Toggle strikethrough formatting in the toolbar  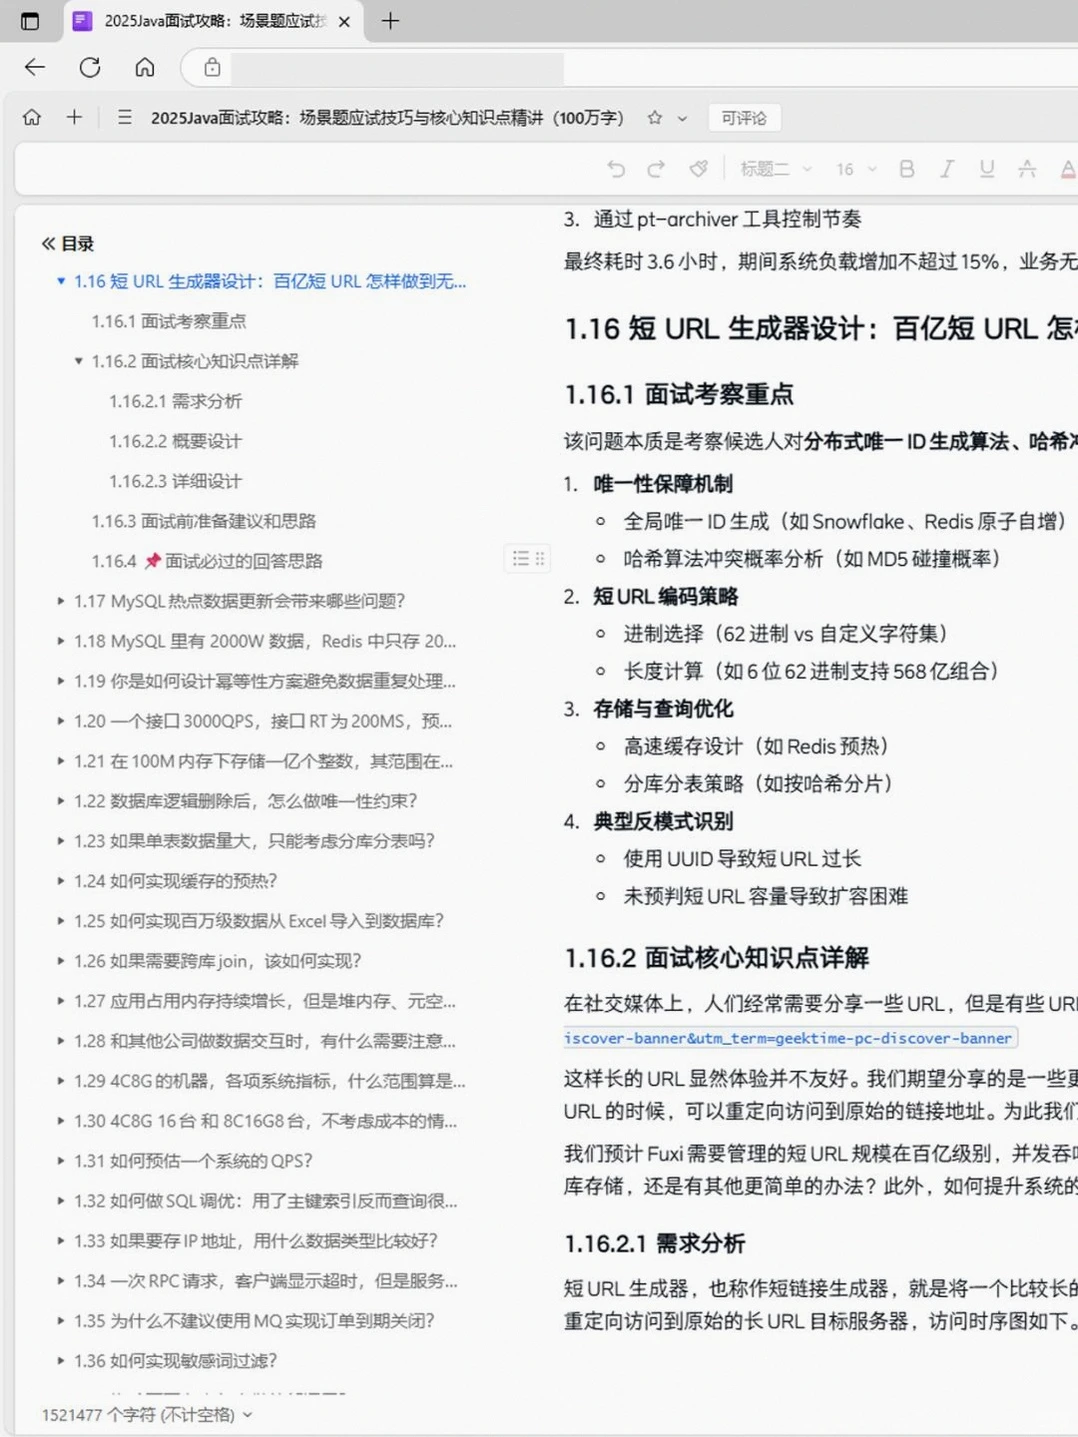[x=1027, y=169]
